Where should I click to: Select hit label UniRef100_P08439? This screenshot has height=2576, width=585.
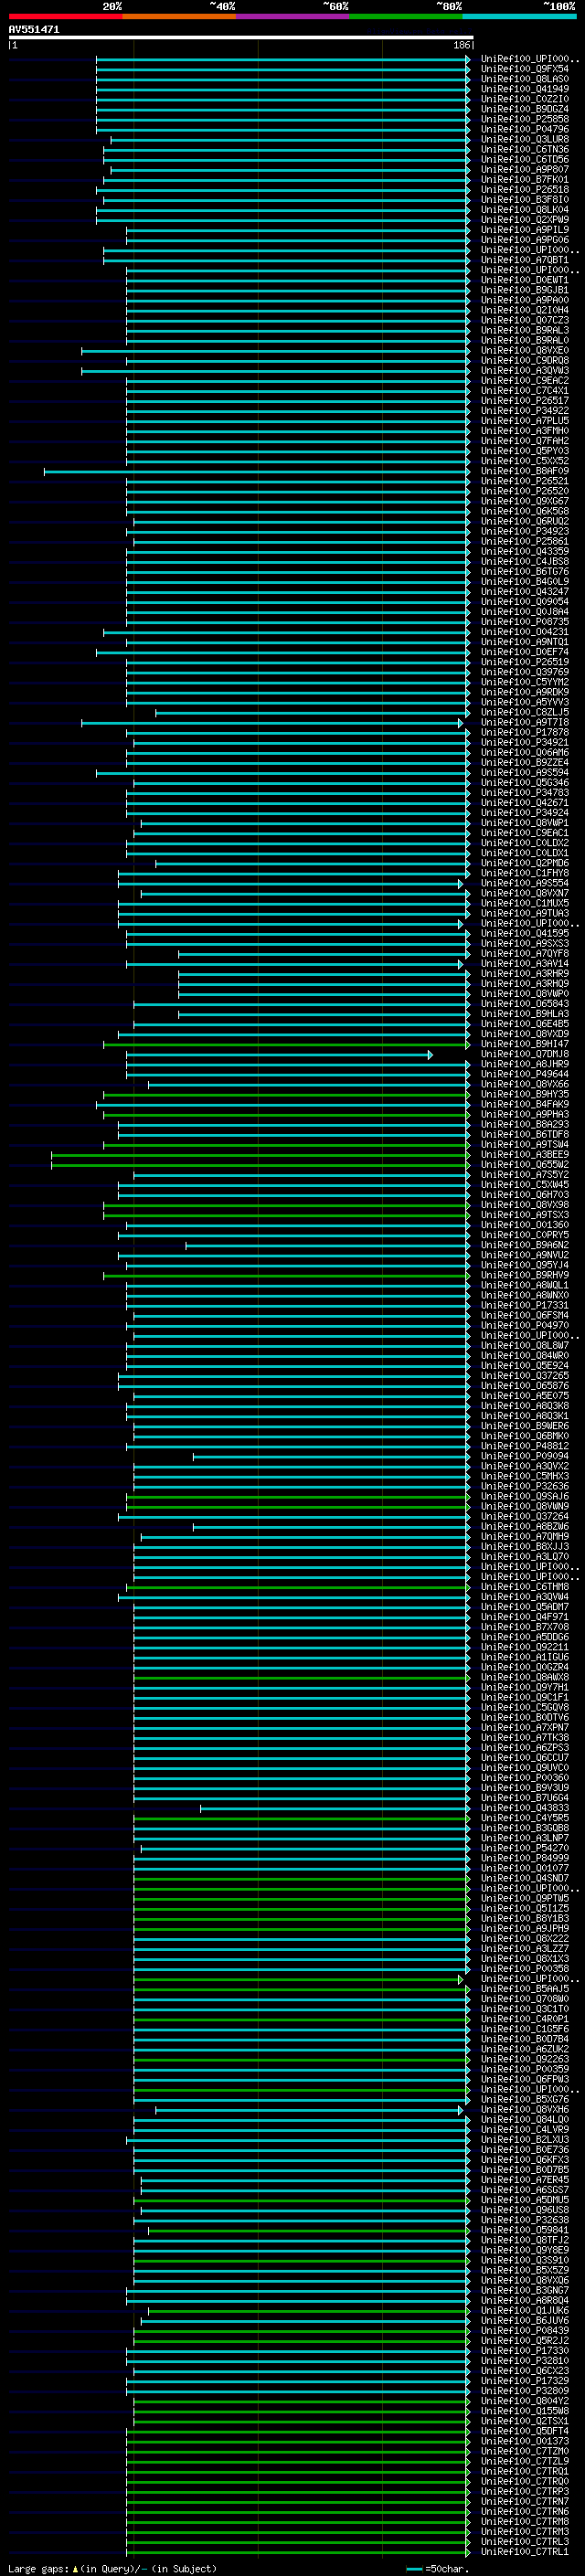[x=525, y=2331]
